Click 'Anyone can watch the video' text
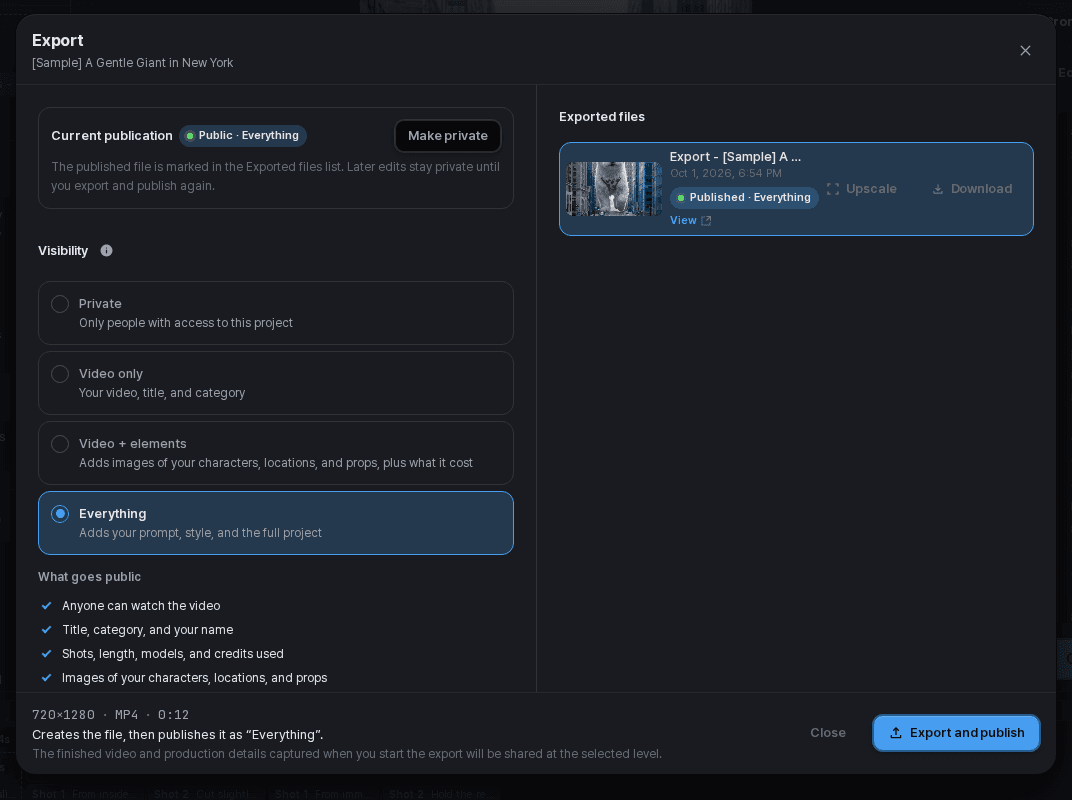 141,606
